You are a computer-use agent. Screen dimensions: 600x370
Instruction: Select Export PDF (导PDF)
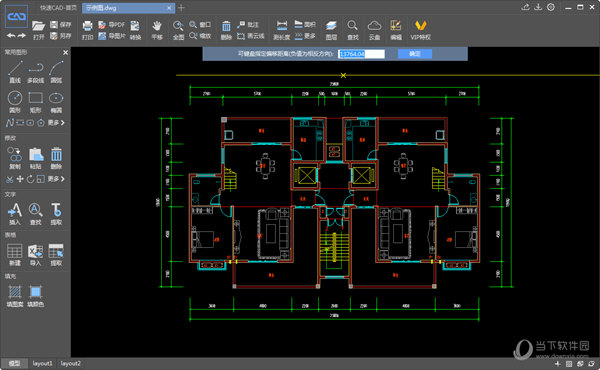click(111, 24)
